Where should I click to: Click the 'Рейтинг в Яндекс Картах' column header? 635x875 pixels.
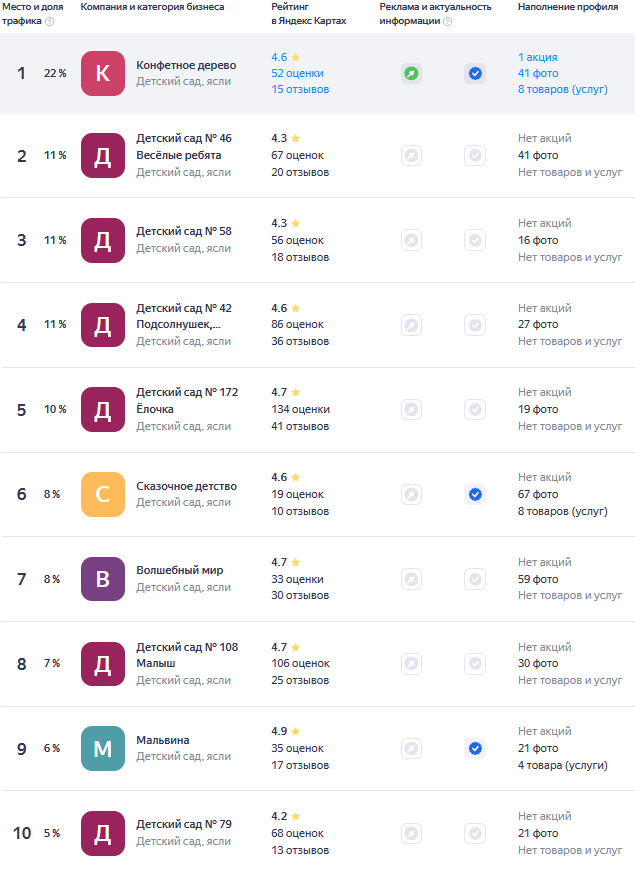(x=309, y=14)
